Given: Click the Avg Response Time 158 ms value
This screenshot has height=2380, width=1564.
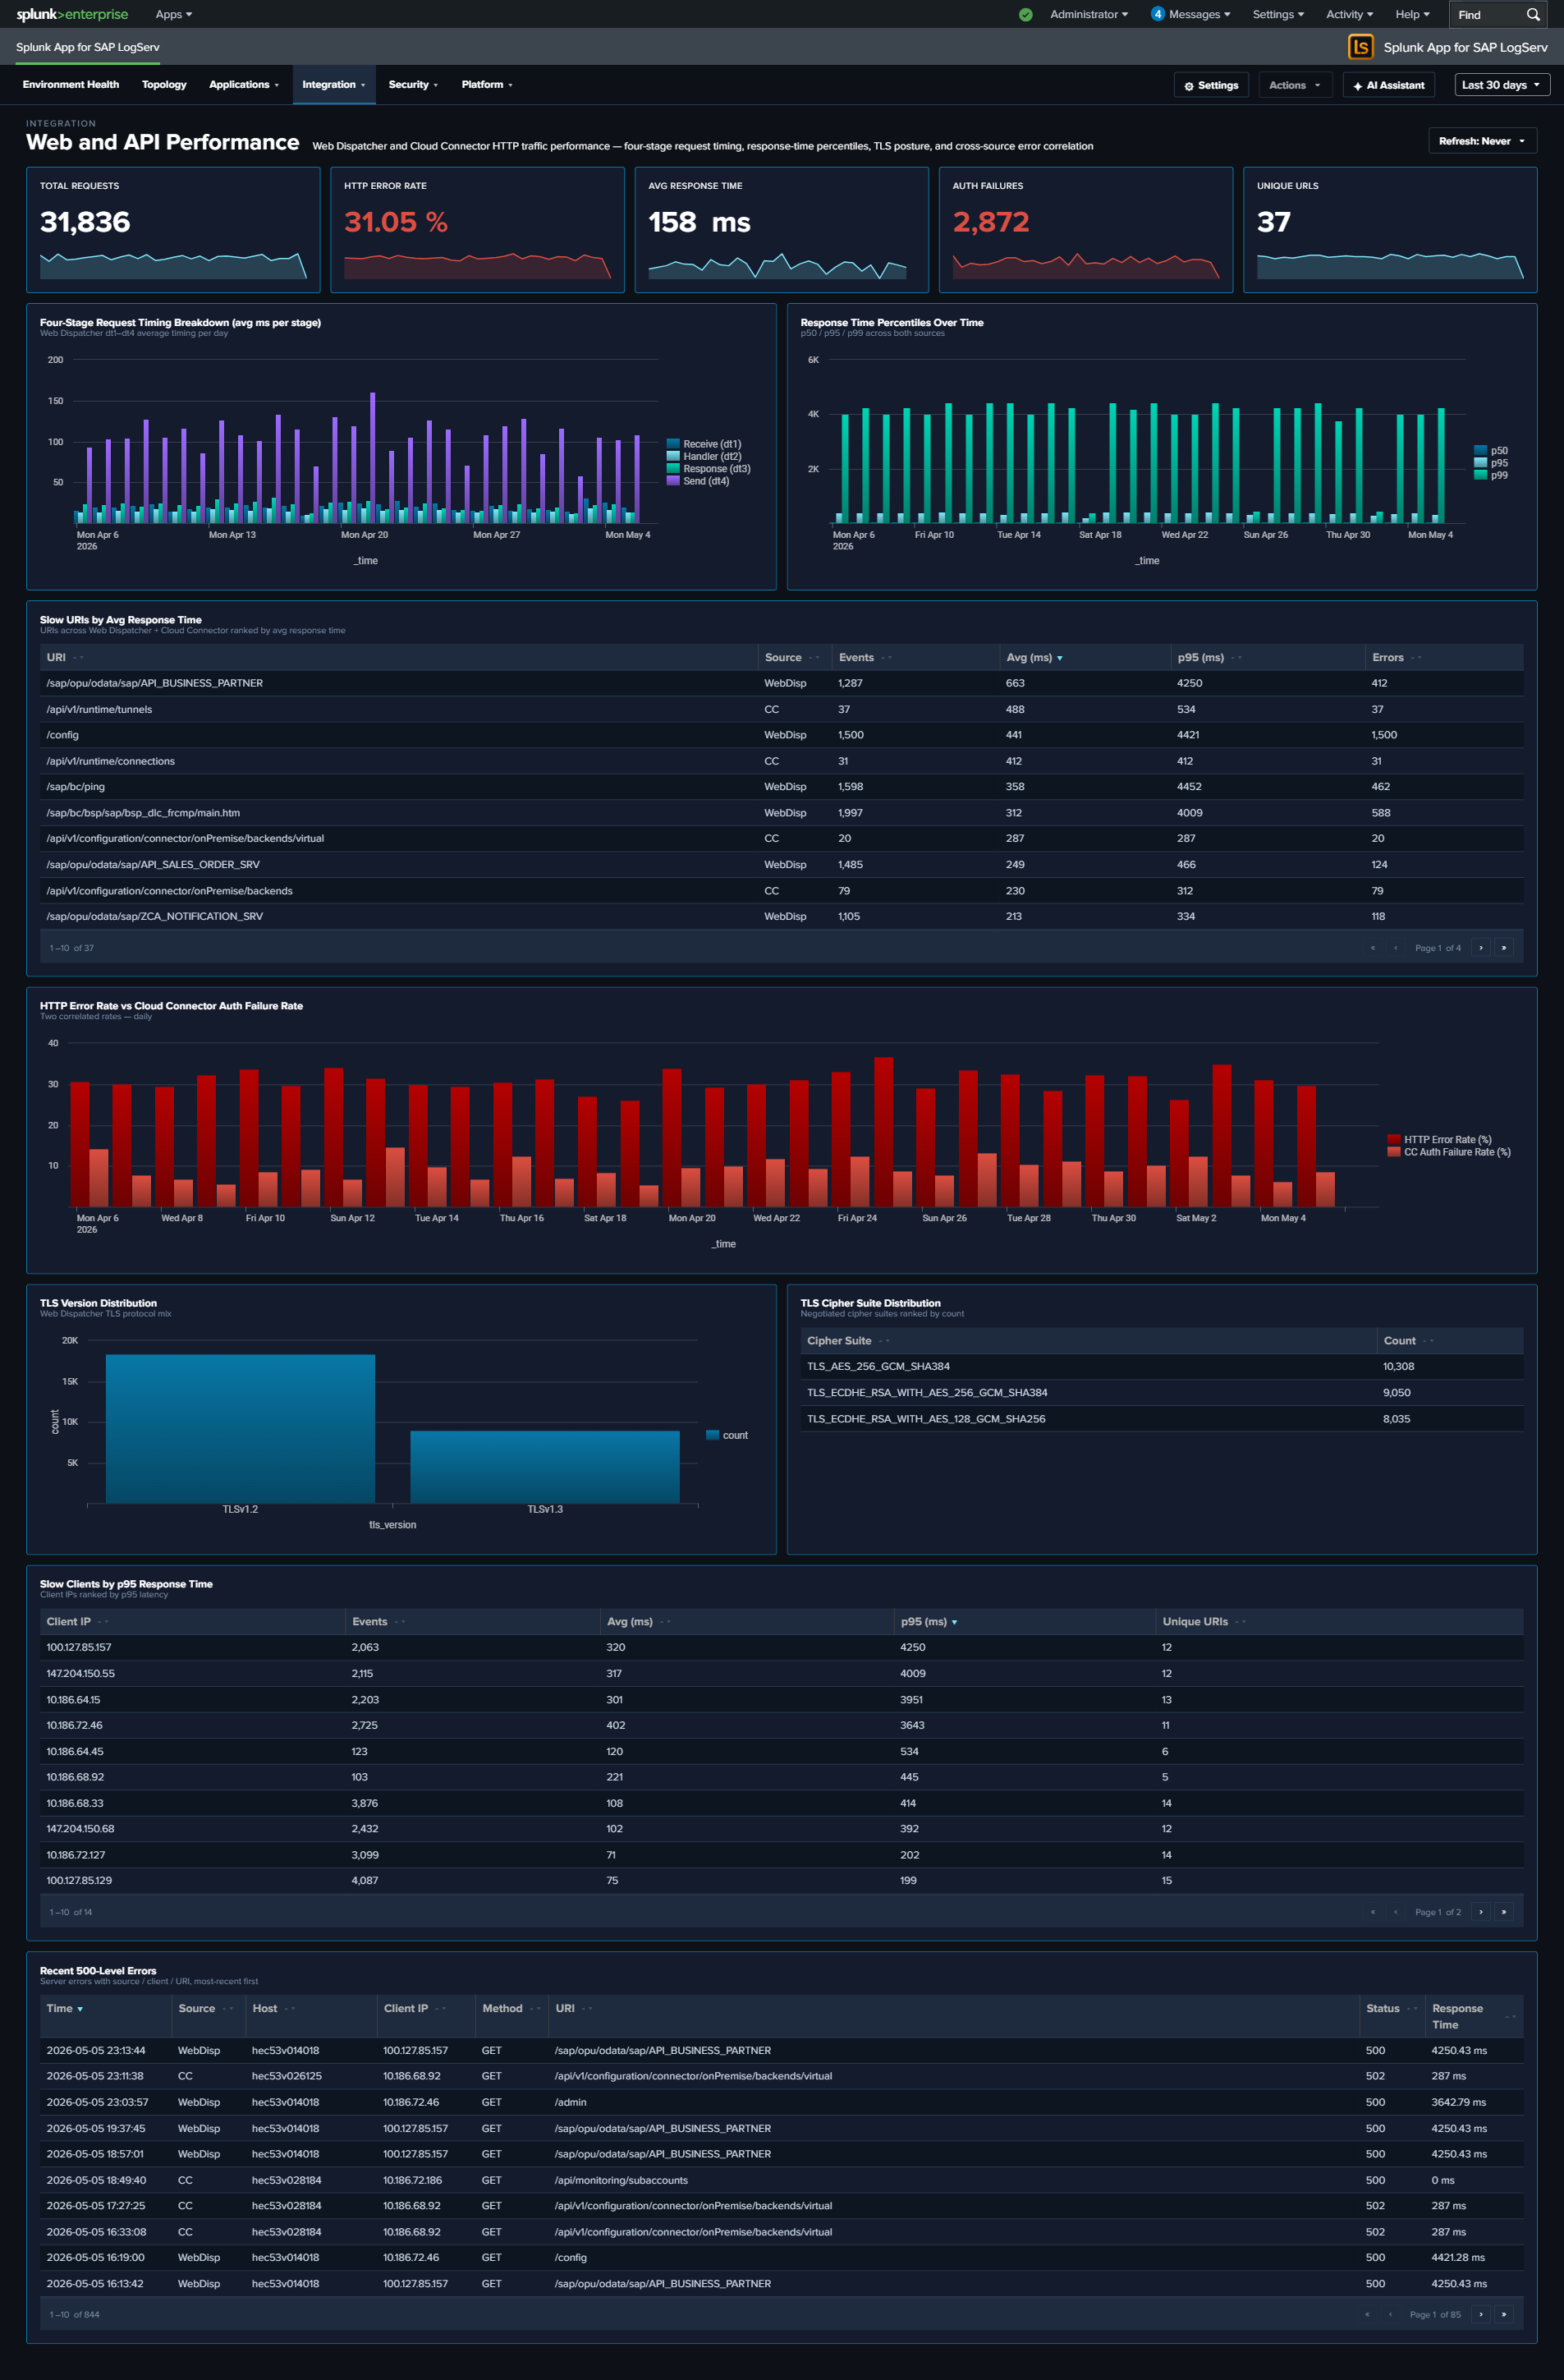Looking at the screenshot, I should tap(699, 222).
